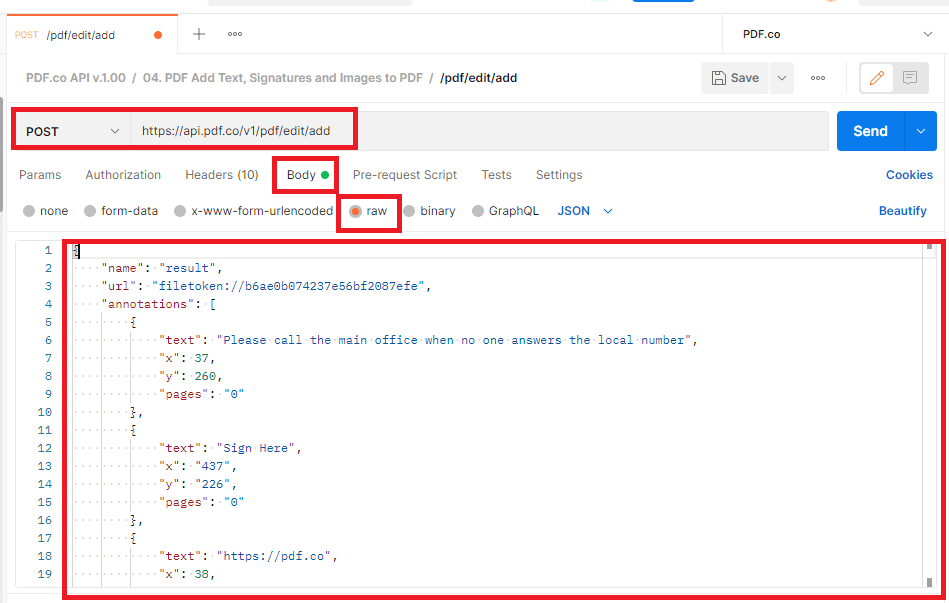Click the Cookies link icon area

908,174
